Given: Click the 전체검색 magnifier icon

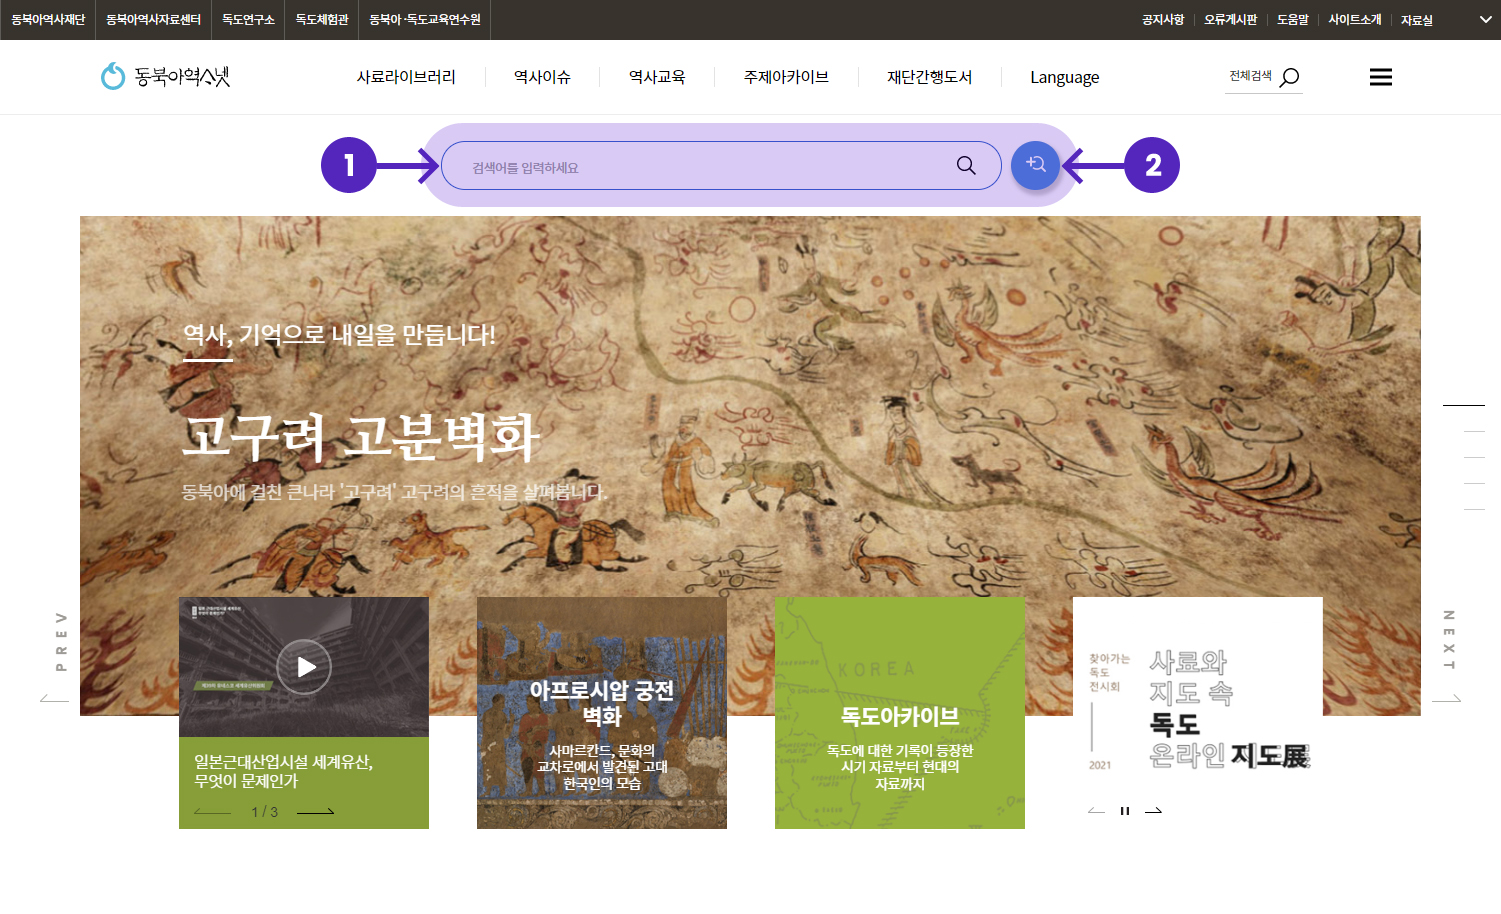Looking at the screenshot, I should (1290, 77).
